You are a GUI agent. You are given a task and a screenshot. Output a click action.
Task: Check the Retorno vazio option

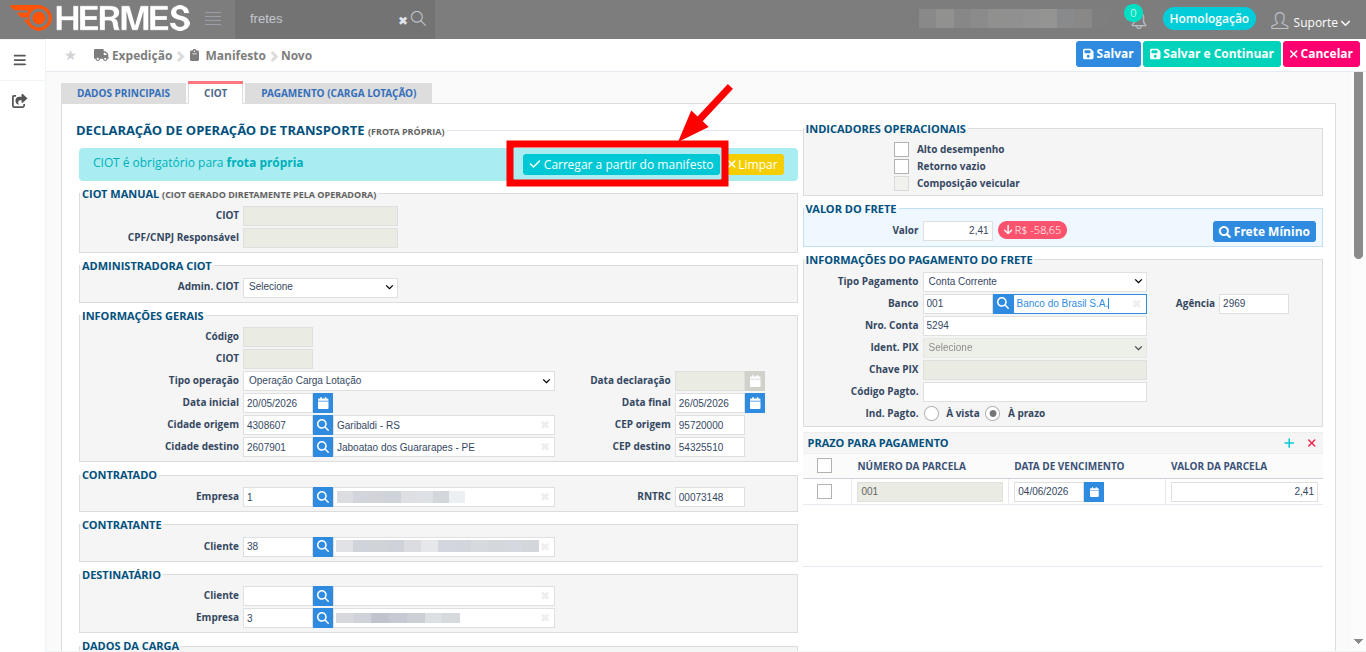(x=901, y=166)
